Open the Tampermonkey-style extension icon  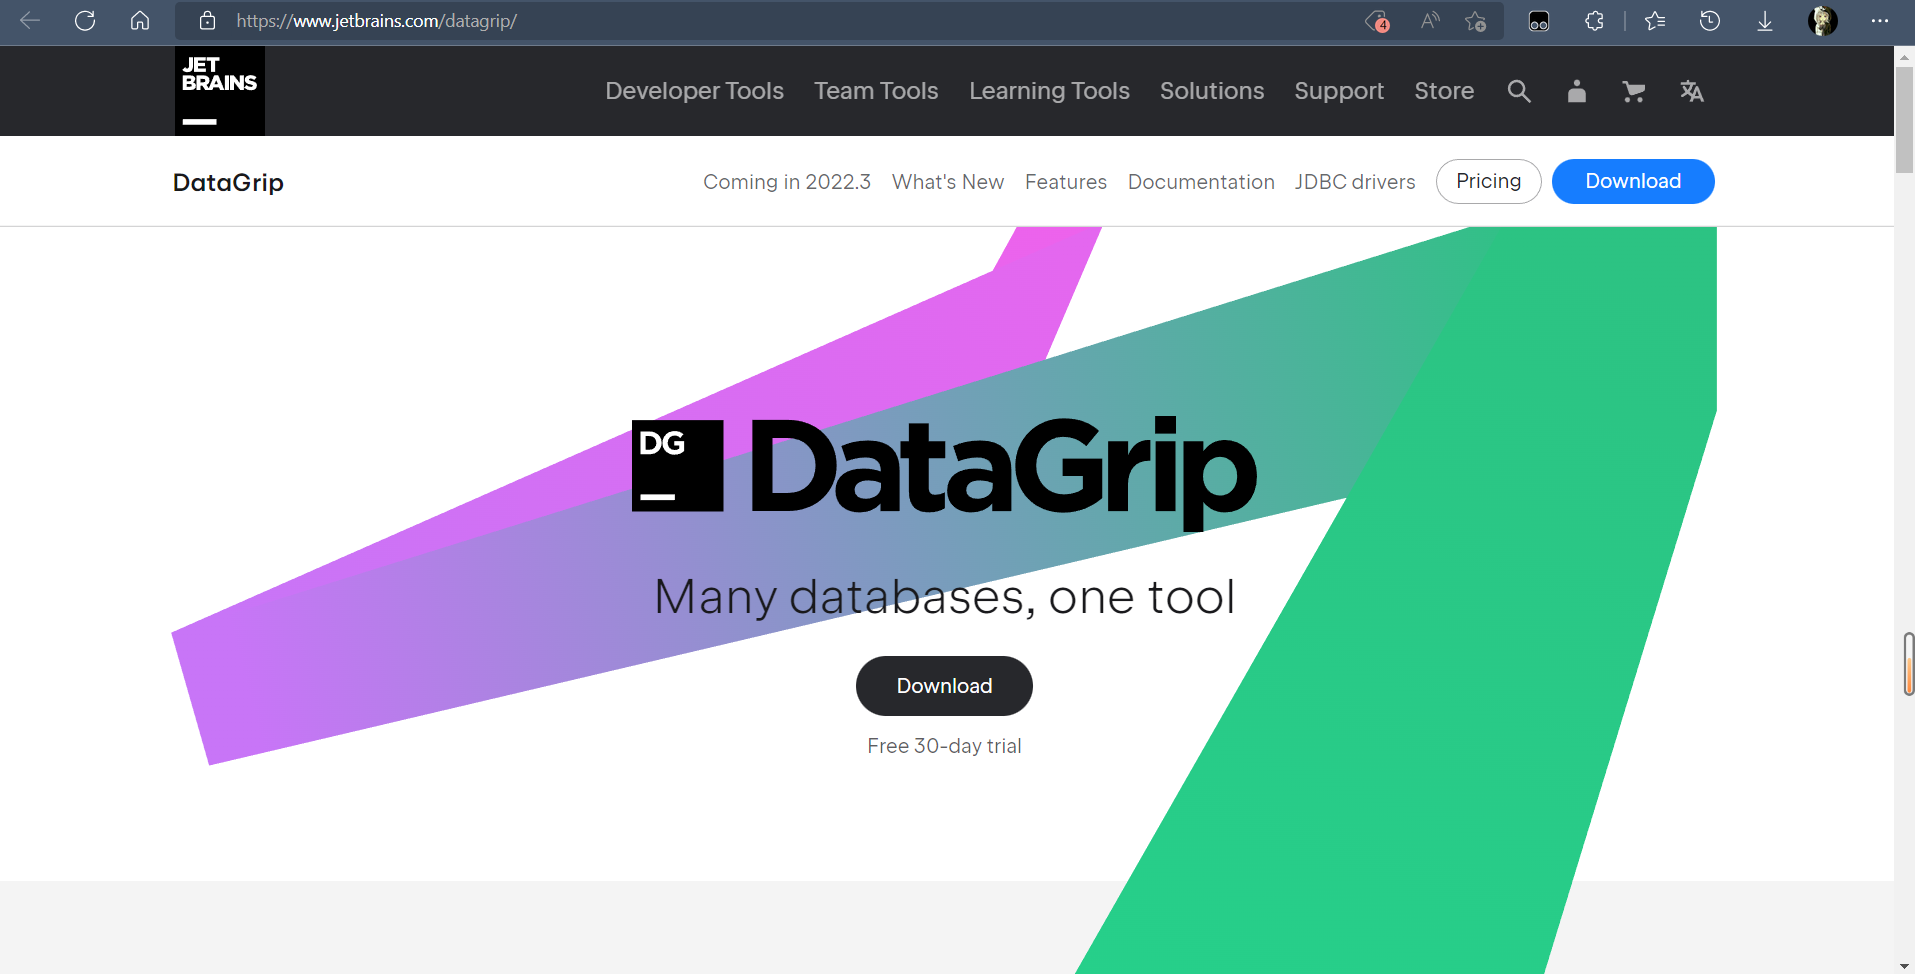click(x=1539, y=21)
